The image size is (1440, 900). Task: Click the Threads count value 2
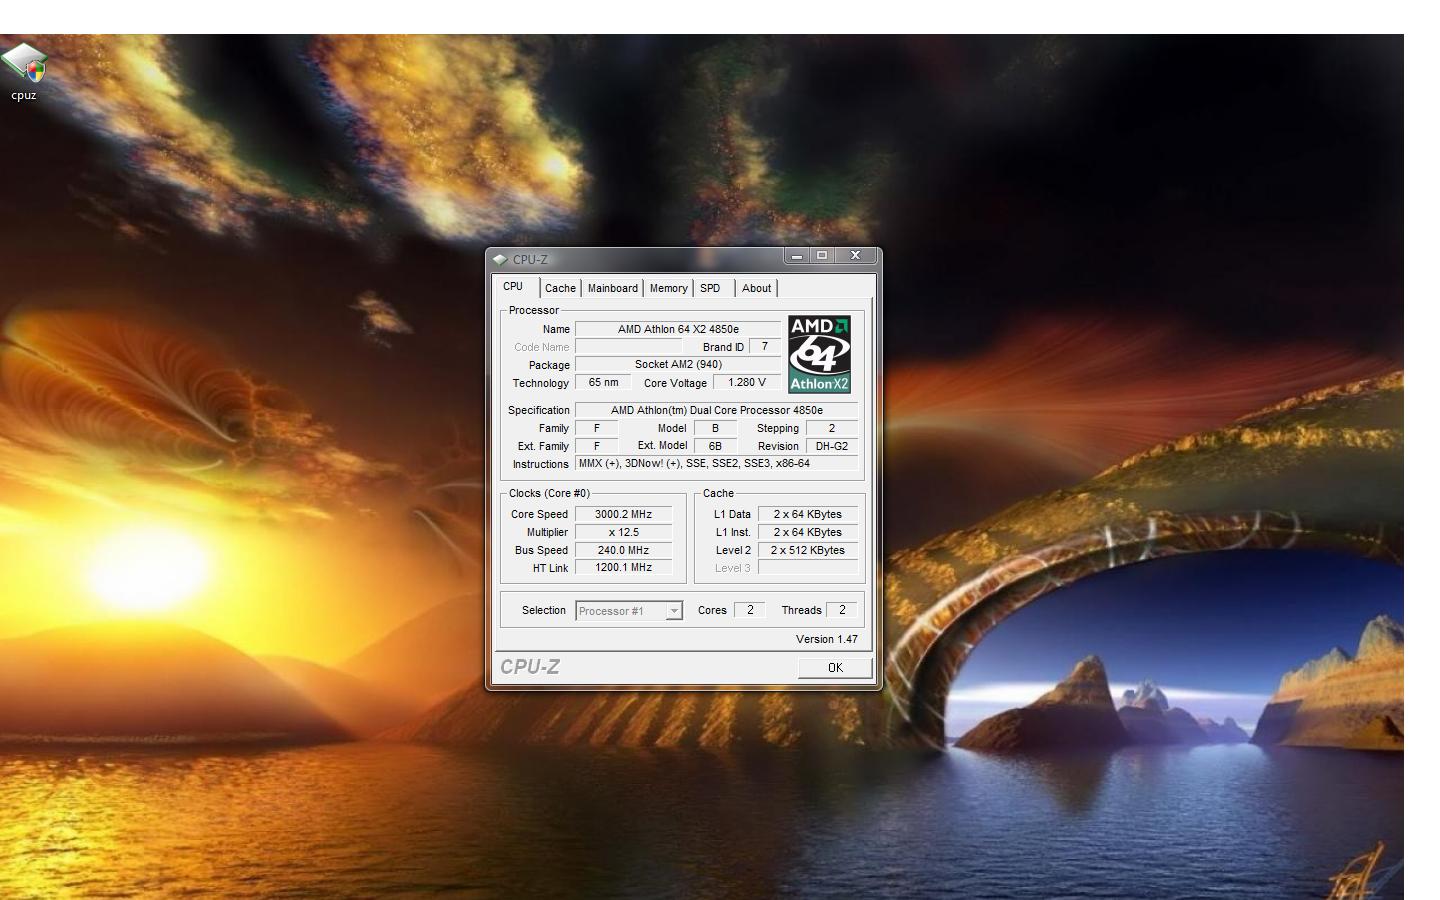(x=842, y=610)
